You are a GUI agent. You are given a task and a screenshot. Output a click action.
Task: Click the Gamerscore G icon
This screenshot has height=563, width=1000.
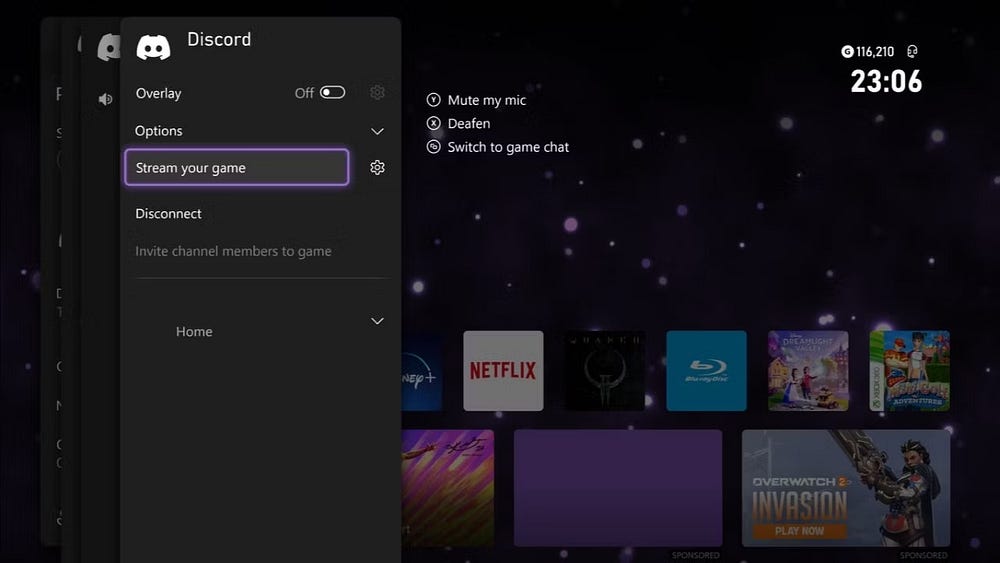click(847, 52)
